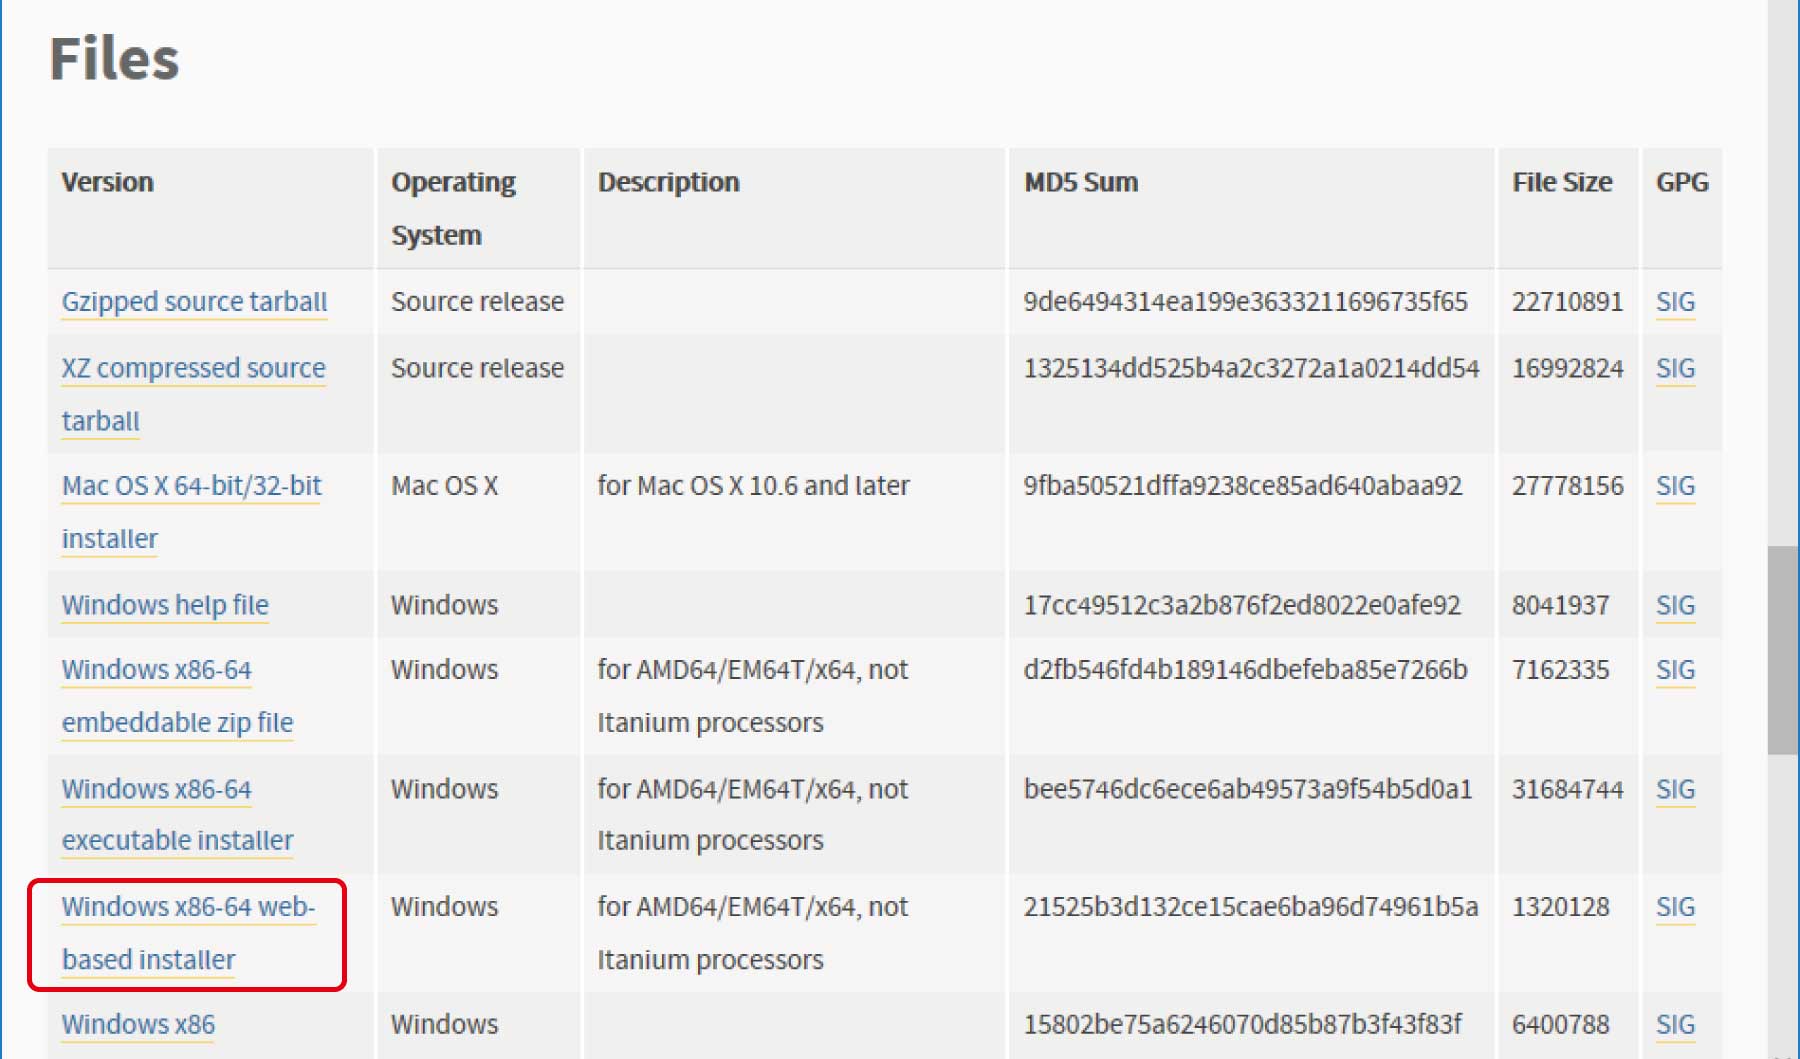Open the Gzipped source tarball link
This screenshot has width=1800, height=1059.
(x=194, y=302)
